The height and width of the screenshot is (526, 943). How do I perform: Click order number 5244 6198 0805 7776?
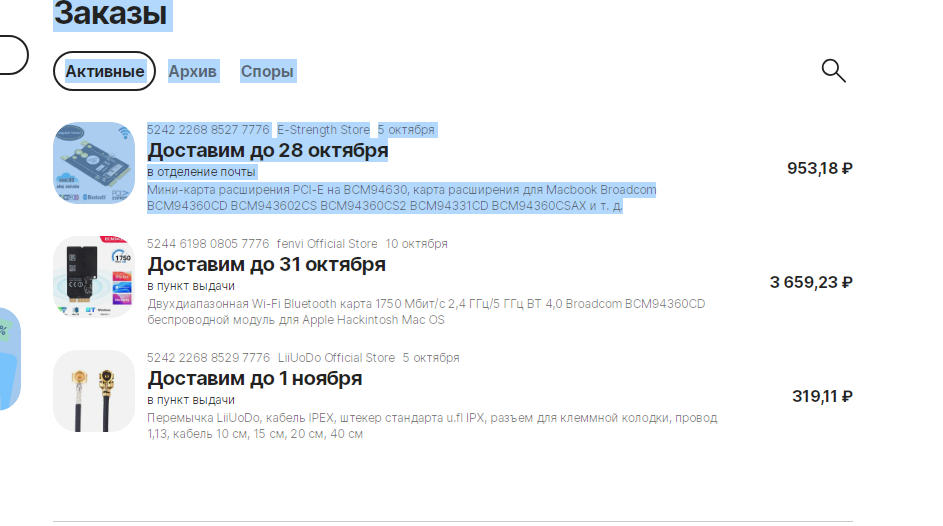[x=208, y=243]
